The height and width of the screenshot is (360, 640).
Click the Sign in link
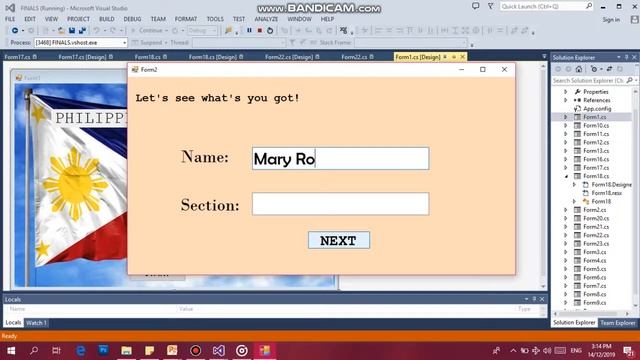611,20
